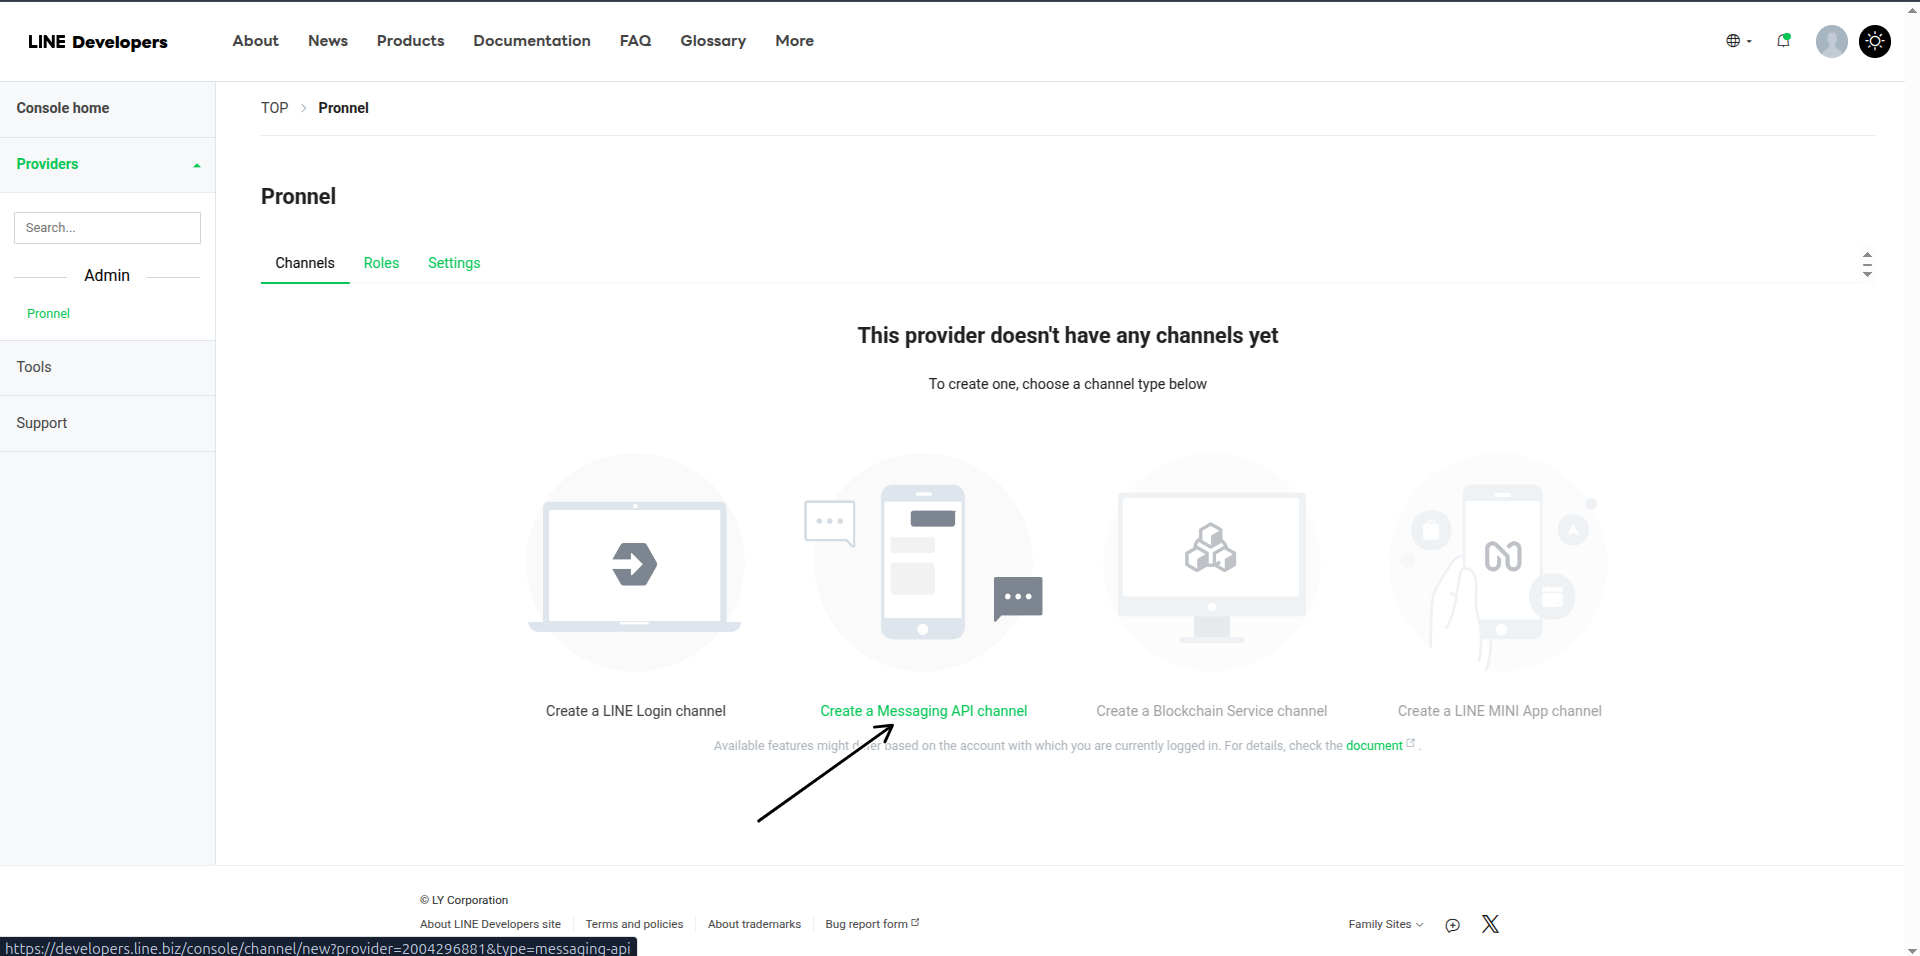Open the Products menu

click(410, 41)
